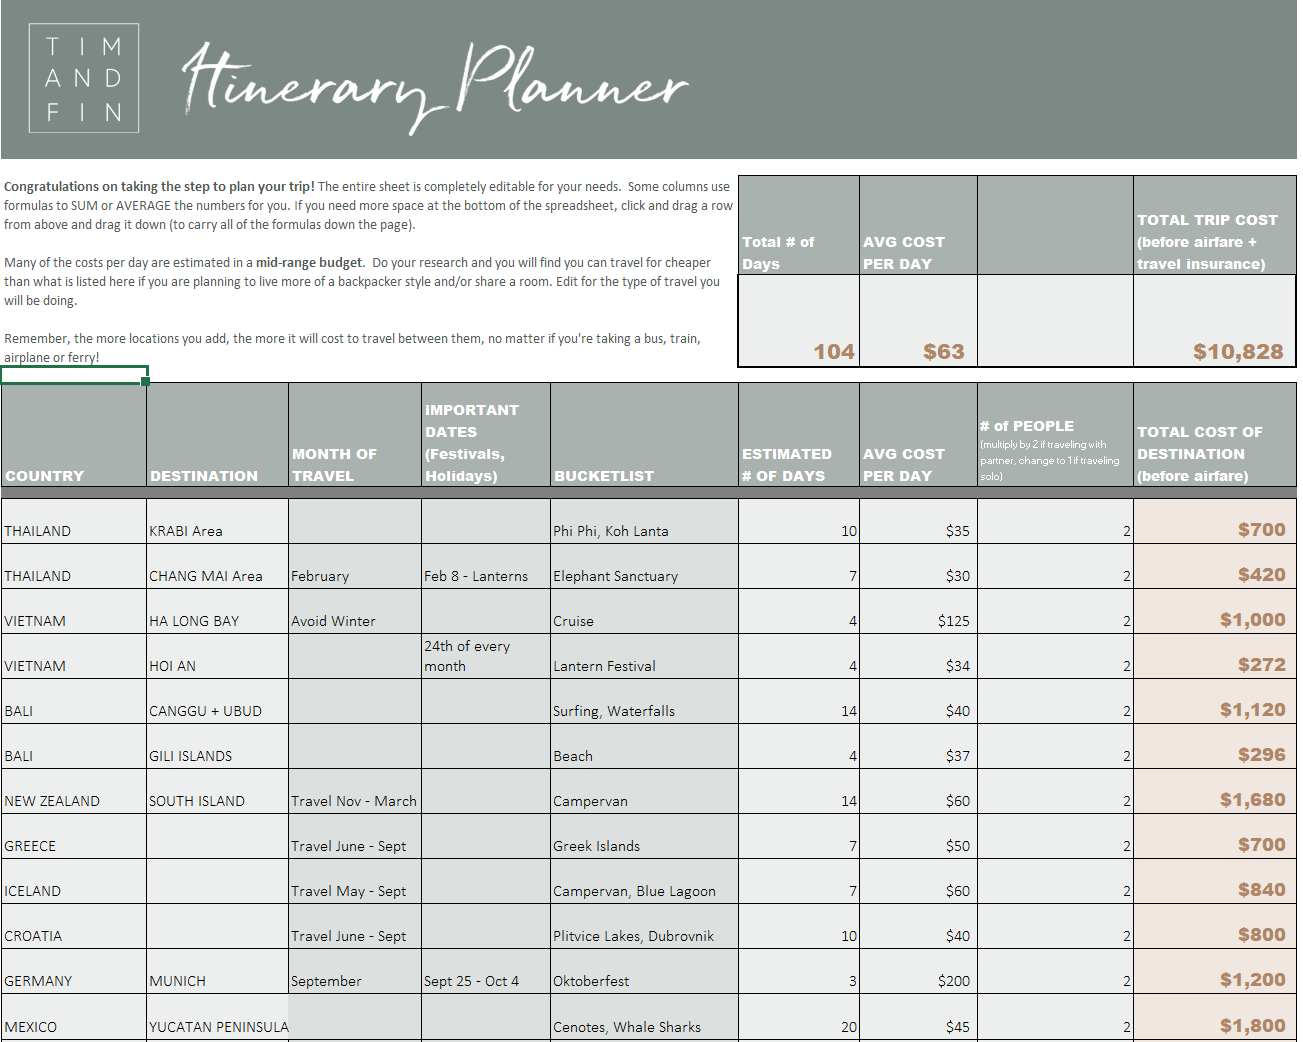The height and width of the screenshot is (1042, 1303).
Task: Click the instructions text paragraph
Action: [x=368, y=271]
